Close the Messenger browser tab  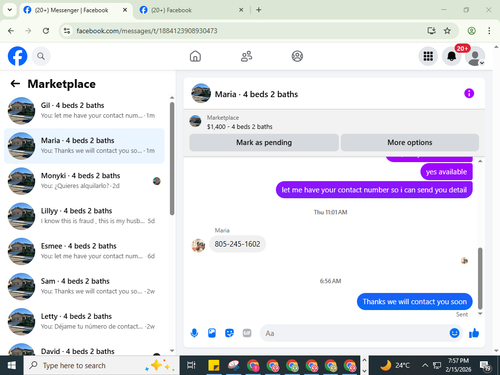[x=125, y=10]
